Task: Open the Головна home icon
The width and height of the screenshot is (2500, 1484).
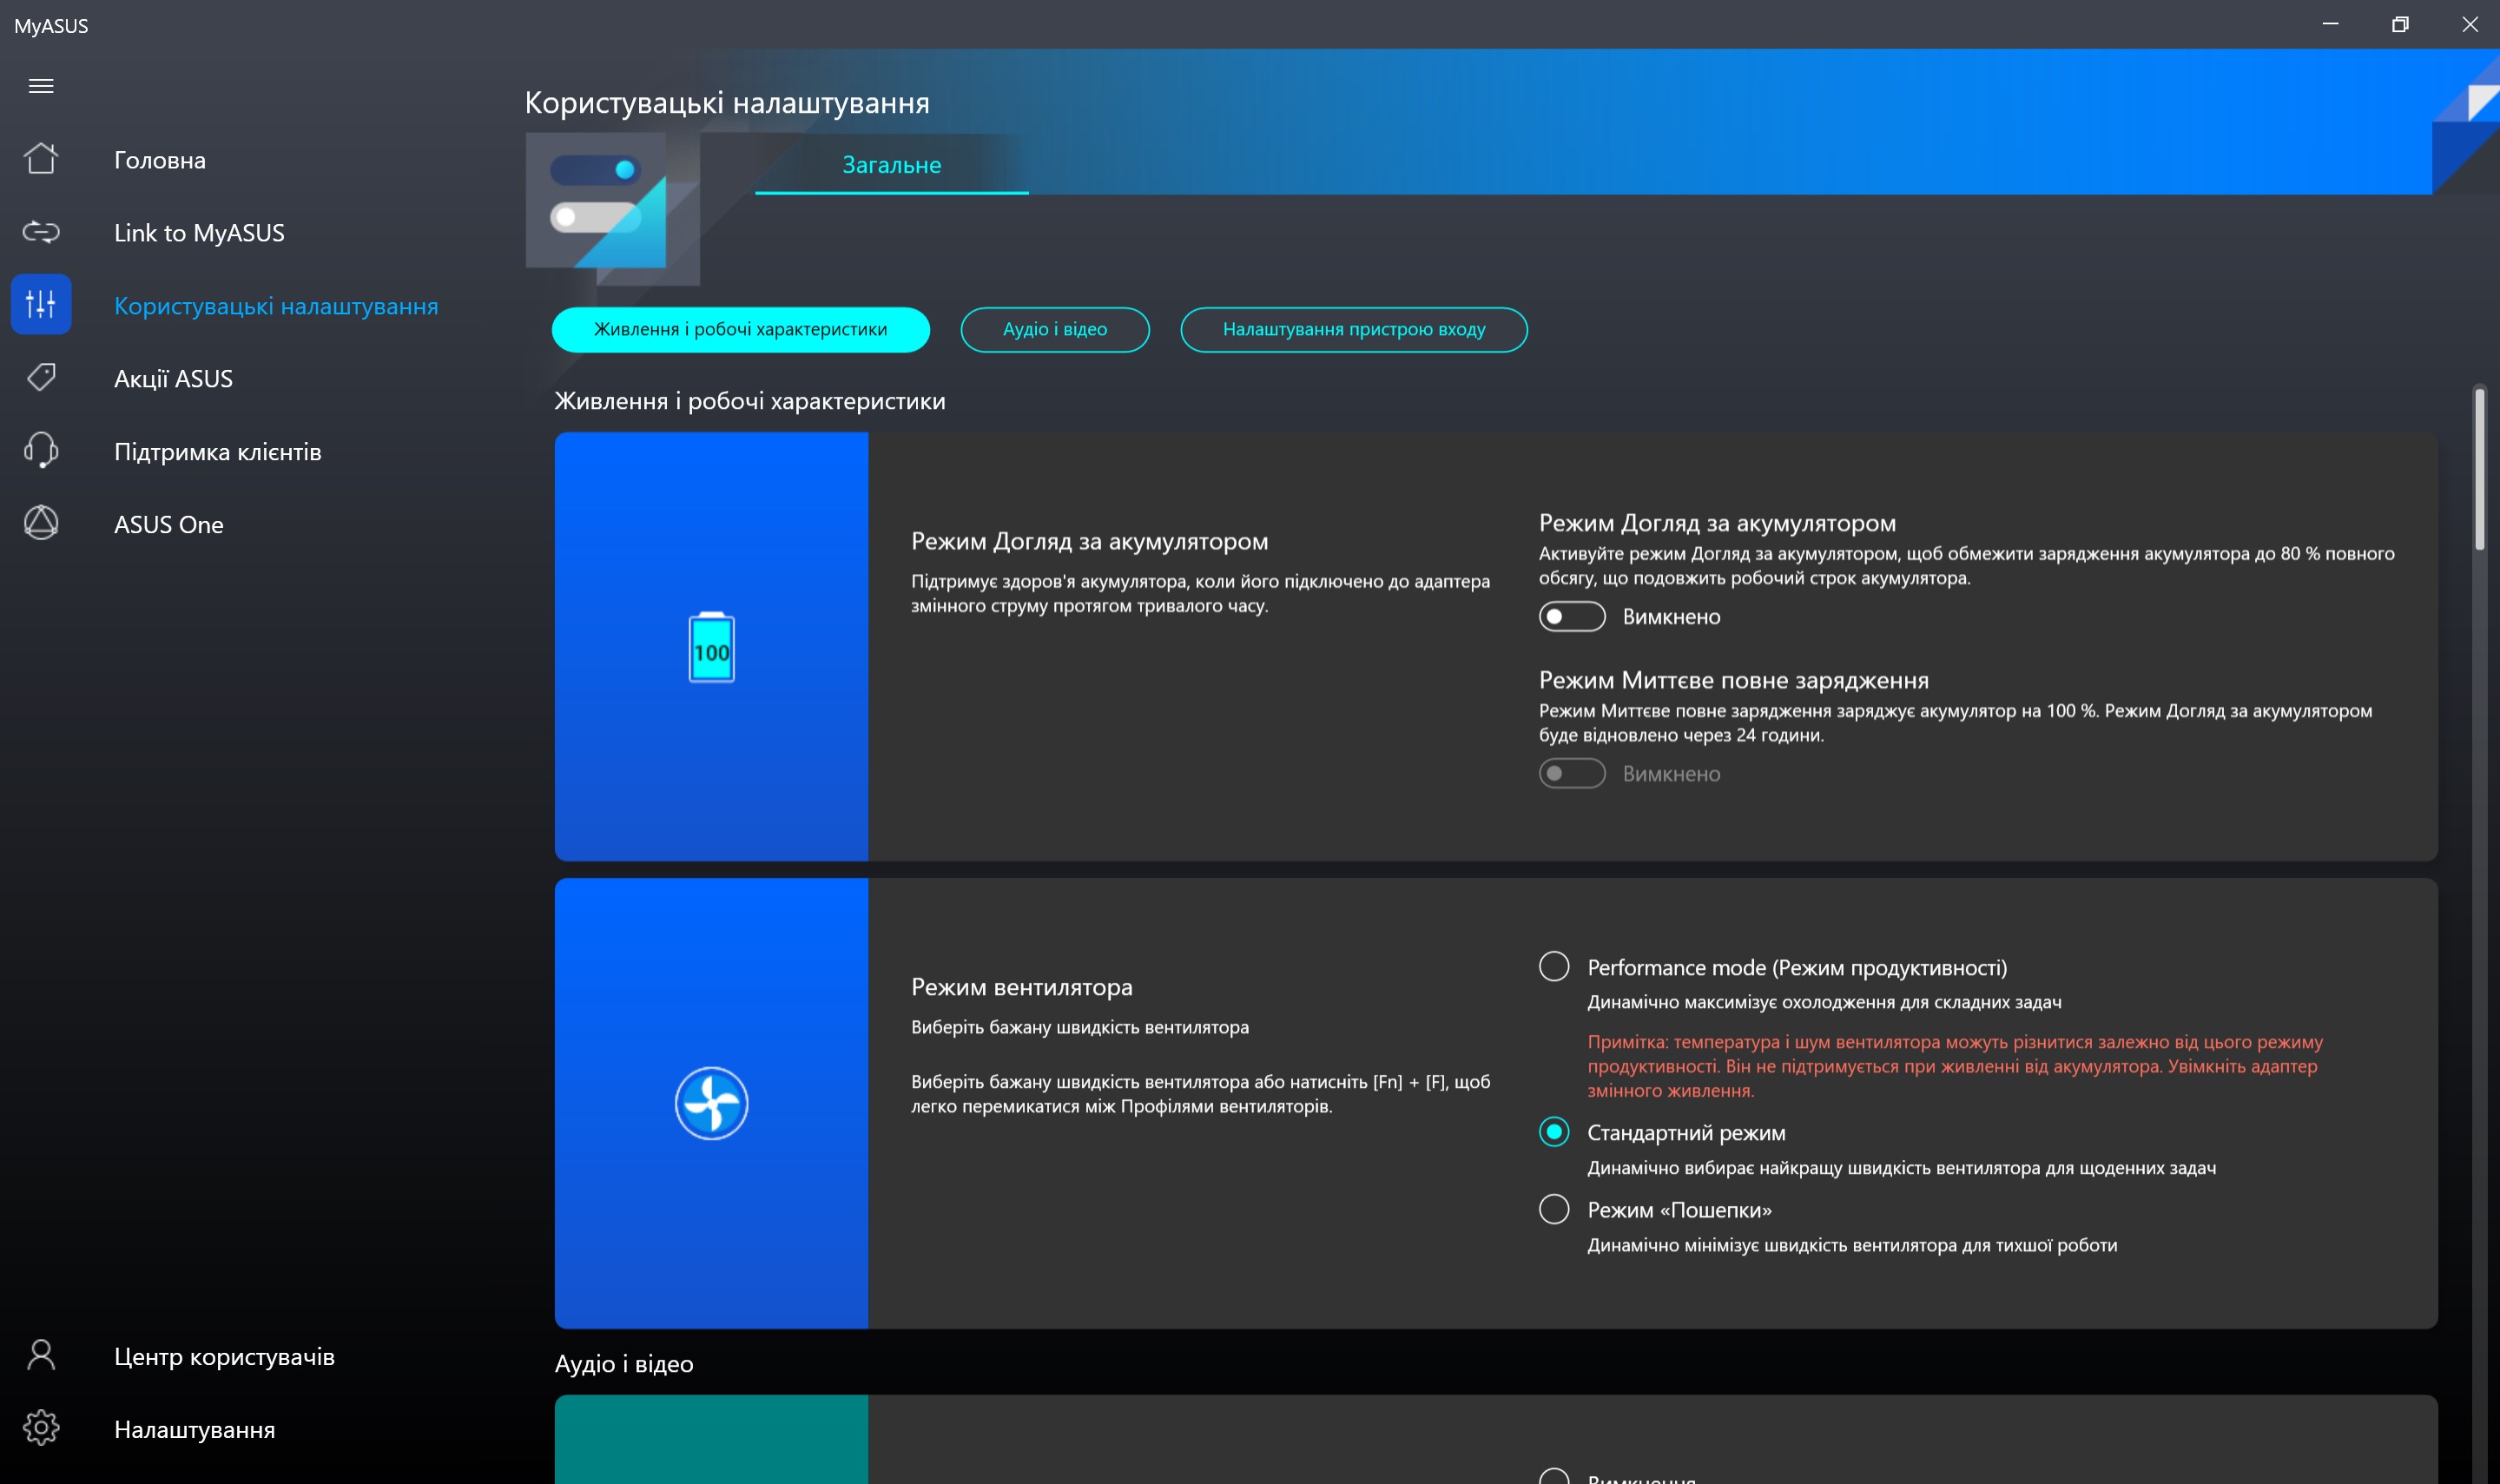Action: pyautogui.click(x=41, y=159)
